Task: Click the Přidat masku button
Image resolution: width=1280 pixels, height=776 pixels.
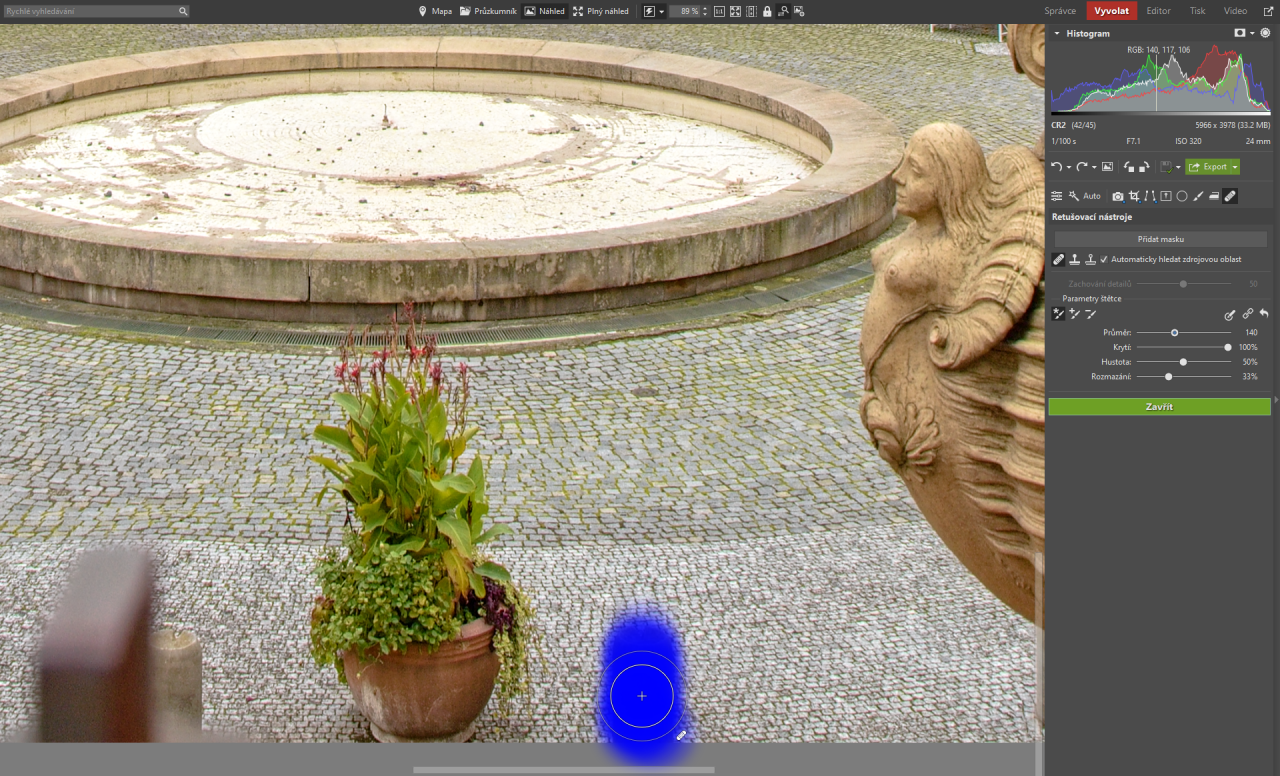Action: [x=1160, y=239]
